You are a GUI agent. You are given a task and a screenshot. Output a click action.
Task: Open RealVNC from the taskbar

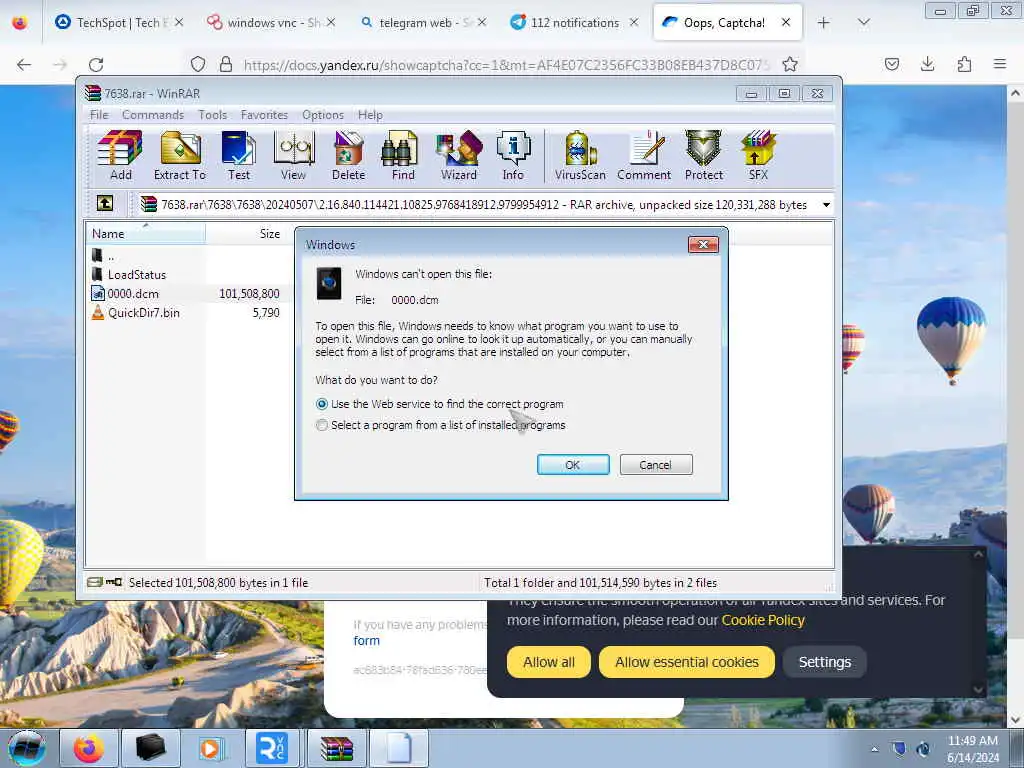(x=272, y=748)
